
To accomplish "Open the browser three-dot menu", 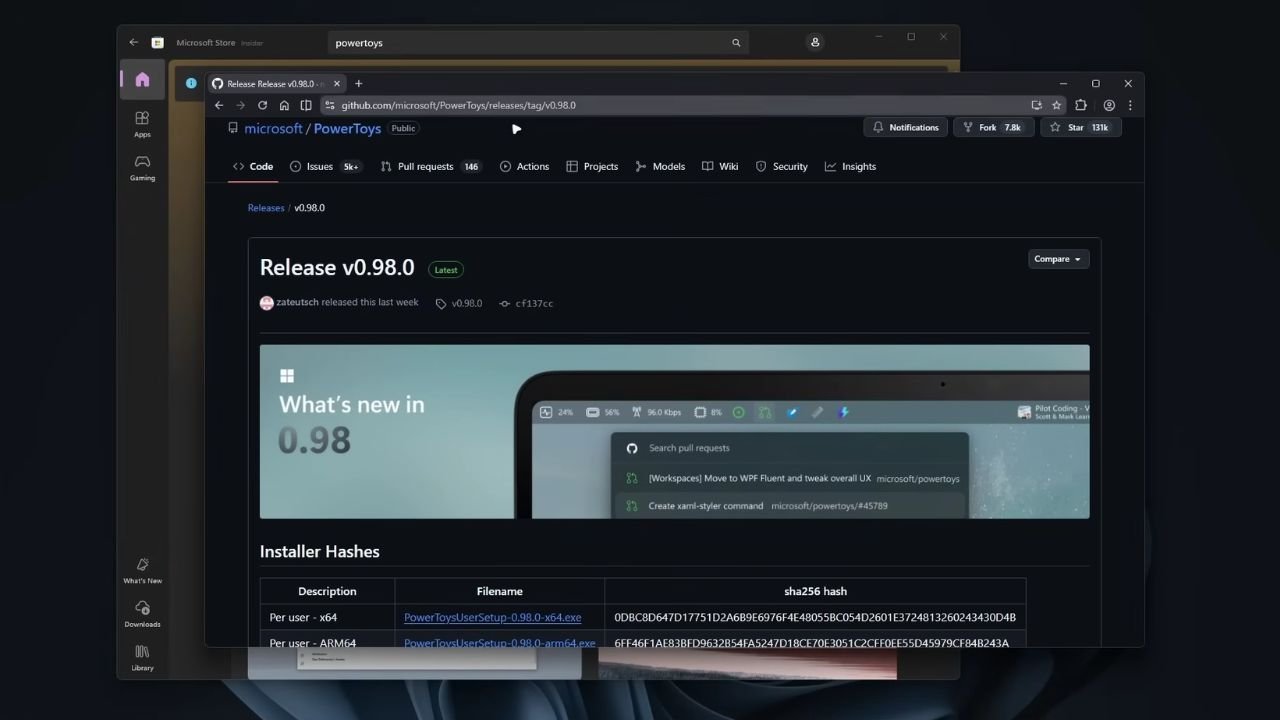I will (1130, 105).
